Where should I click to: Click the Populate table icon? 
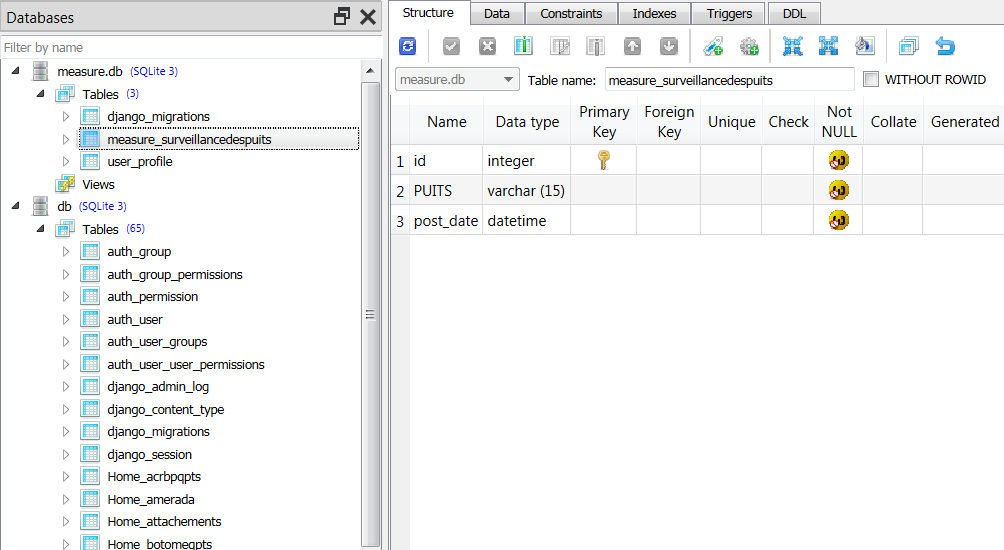(x=864, y=46)
